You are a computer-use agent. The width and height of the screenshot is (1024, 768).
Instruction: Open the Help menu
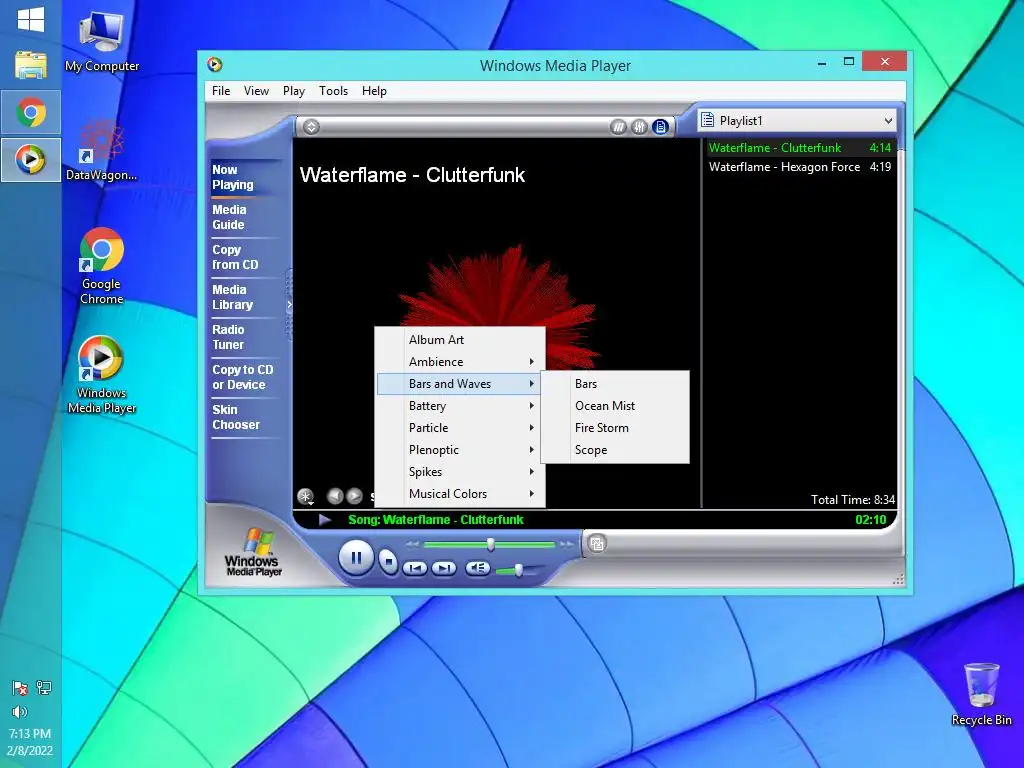(x=374, y=91)
